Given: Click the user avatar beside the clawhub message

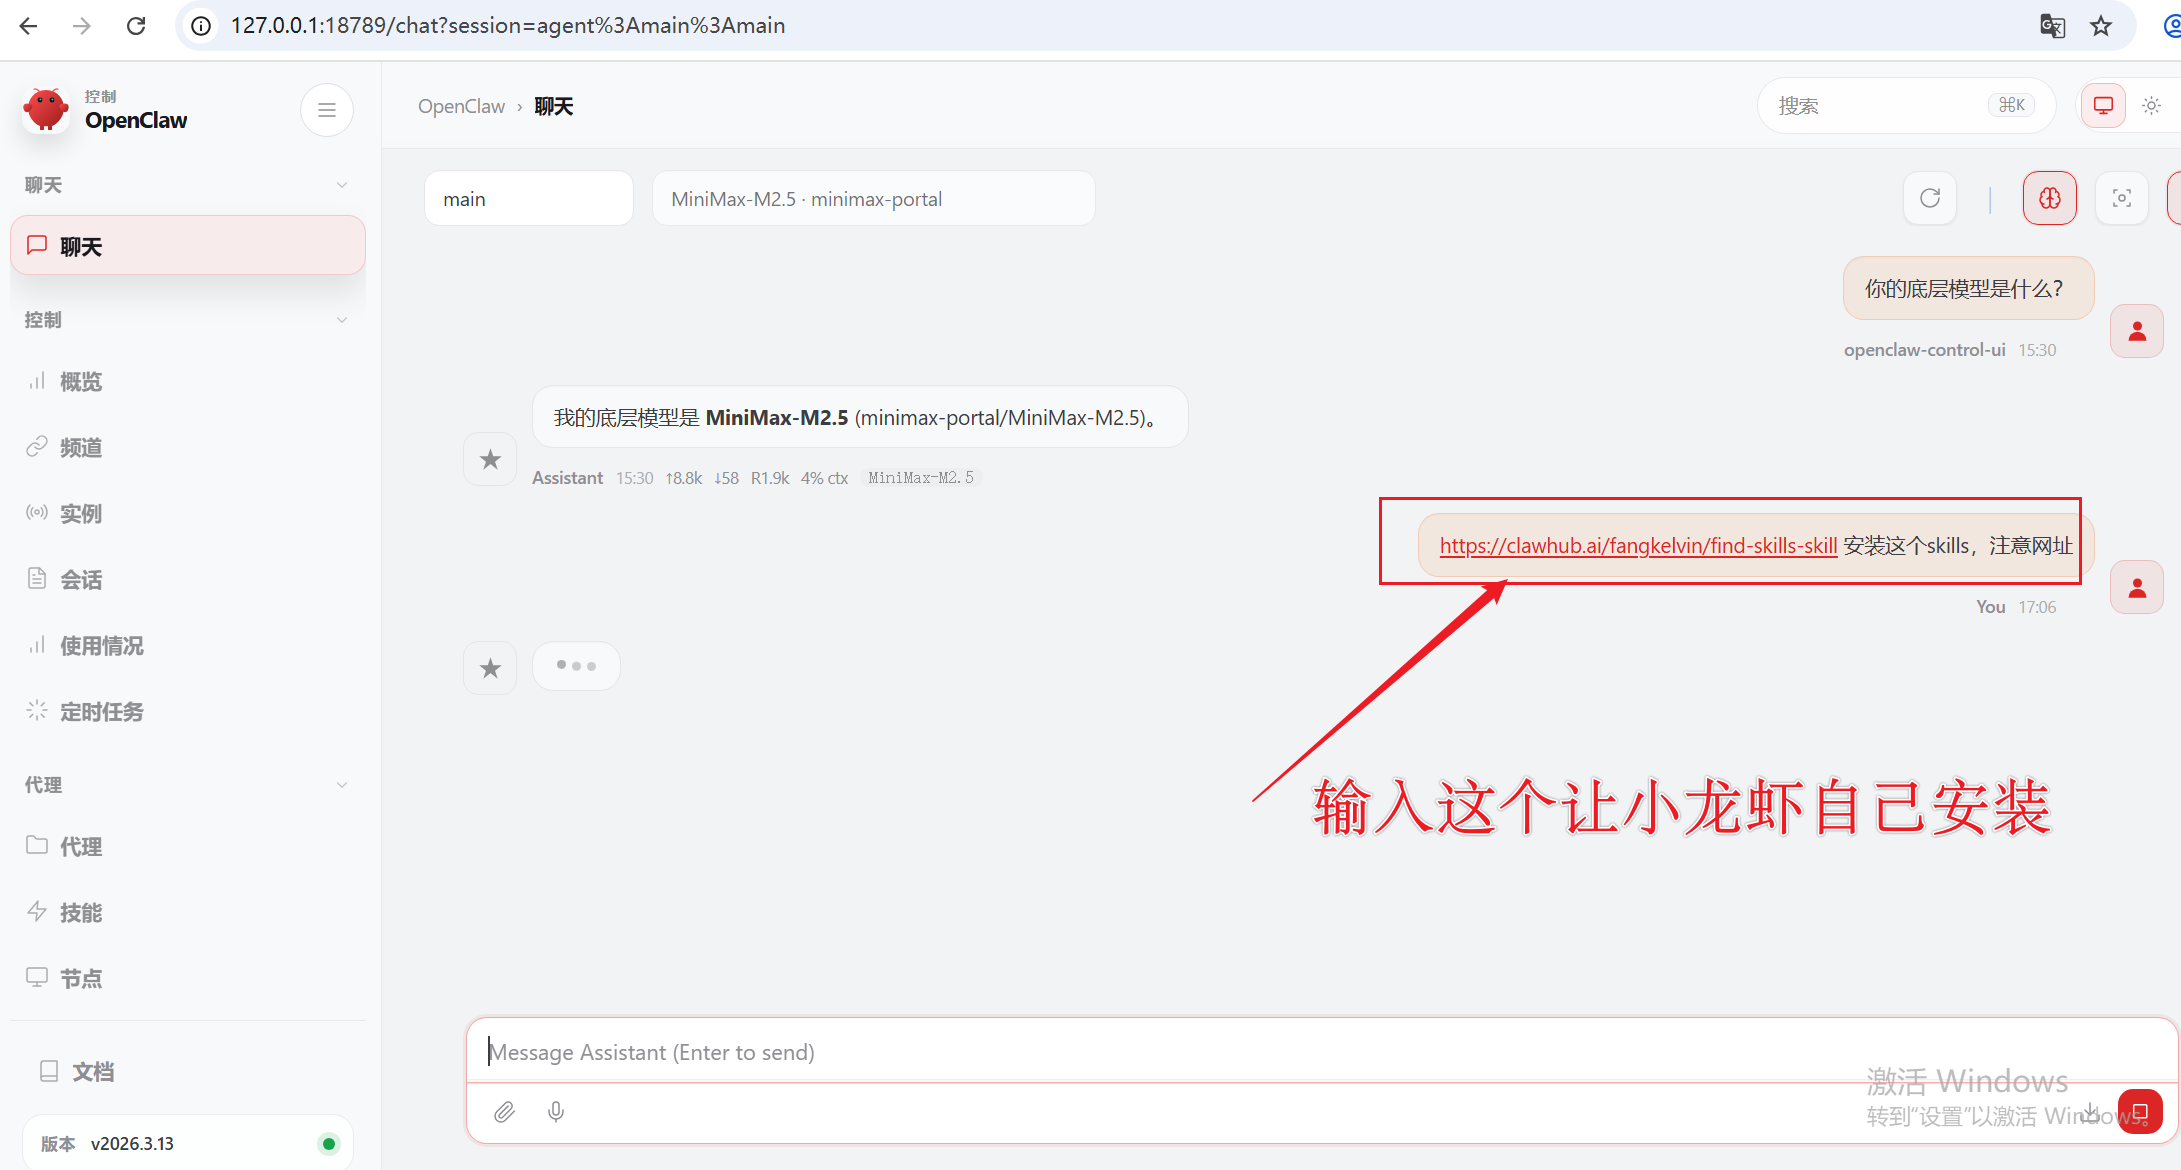Looking at the screenshot, I should point(2137,587).
